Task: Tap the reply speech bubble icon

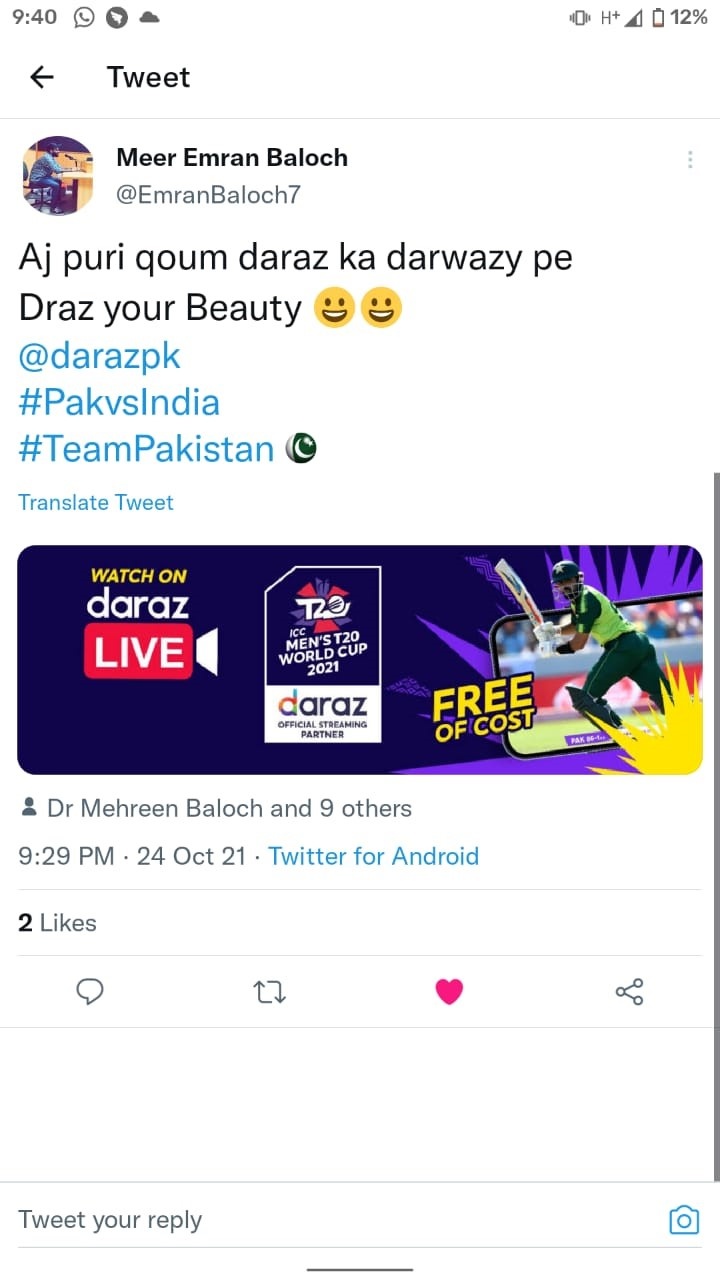Action: click(x=90, y=991)
